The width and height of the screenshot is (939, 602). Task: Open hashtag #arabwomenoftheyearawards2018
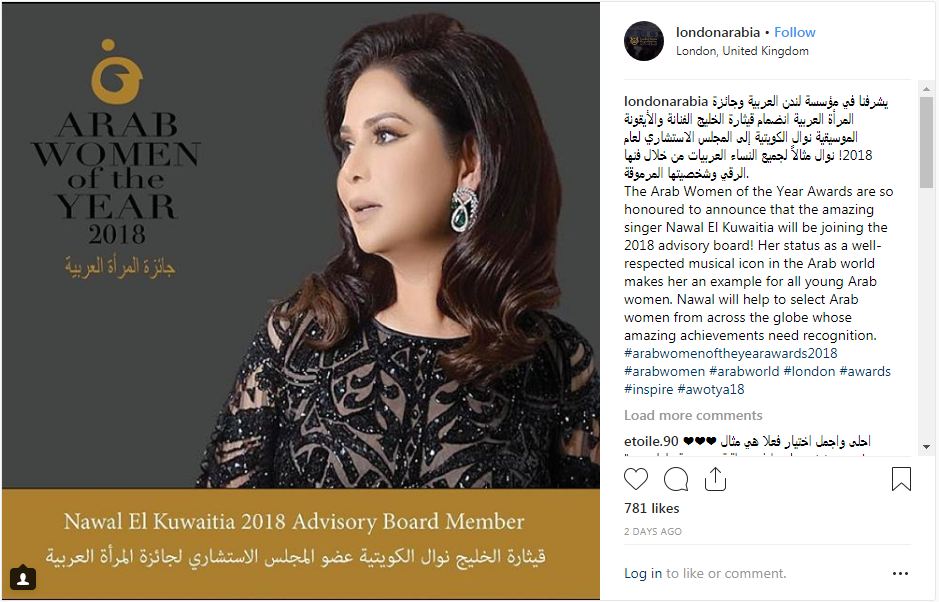pyautogui.click(x=731, y=353)
